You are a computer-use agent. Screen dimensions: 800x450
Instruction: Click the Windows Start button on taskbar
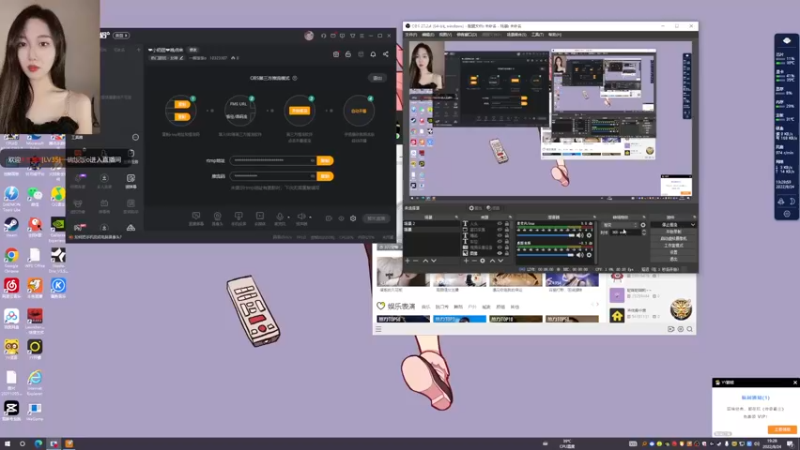tap(7, 444)
